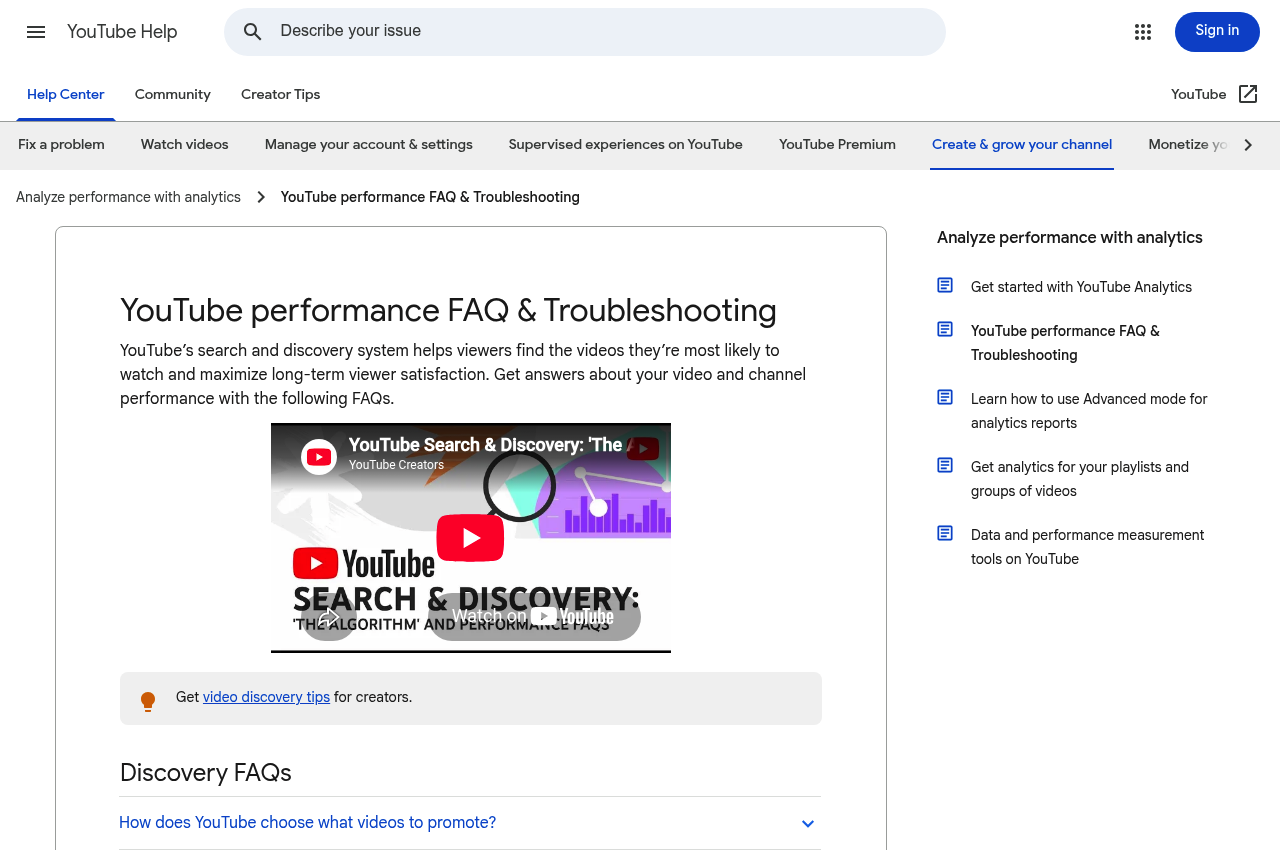This screenshot has width=1280, height=850.
Task: Click the Analyze performance with analytics sidebar heading
Action: point(1070,238)
